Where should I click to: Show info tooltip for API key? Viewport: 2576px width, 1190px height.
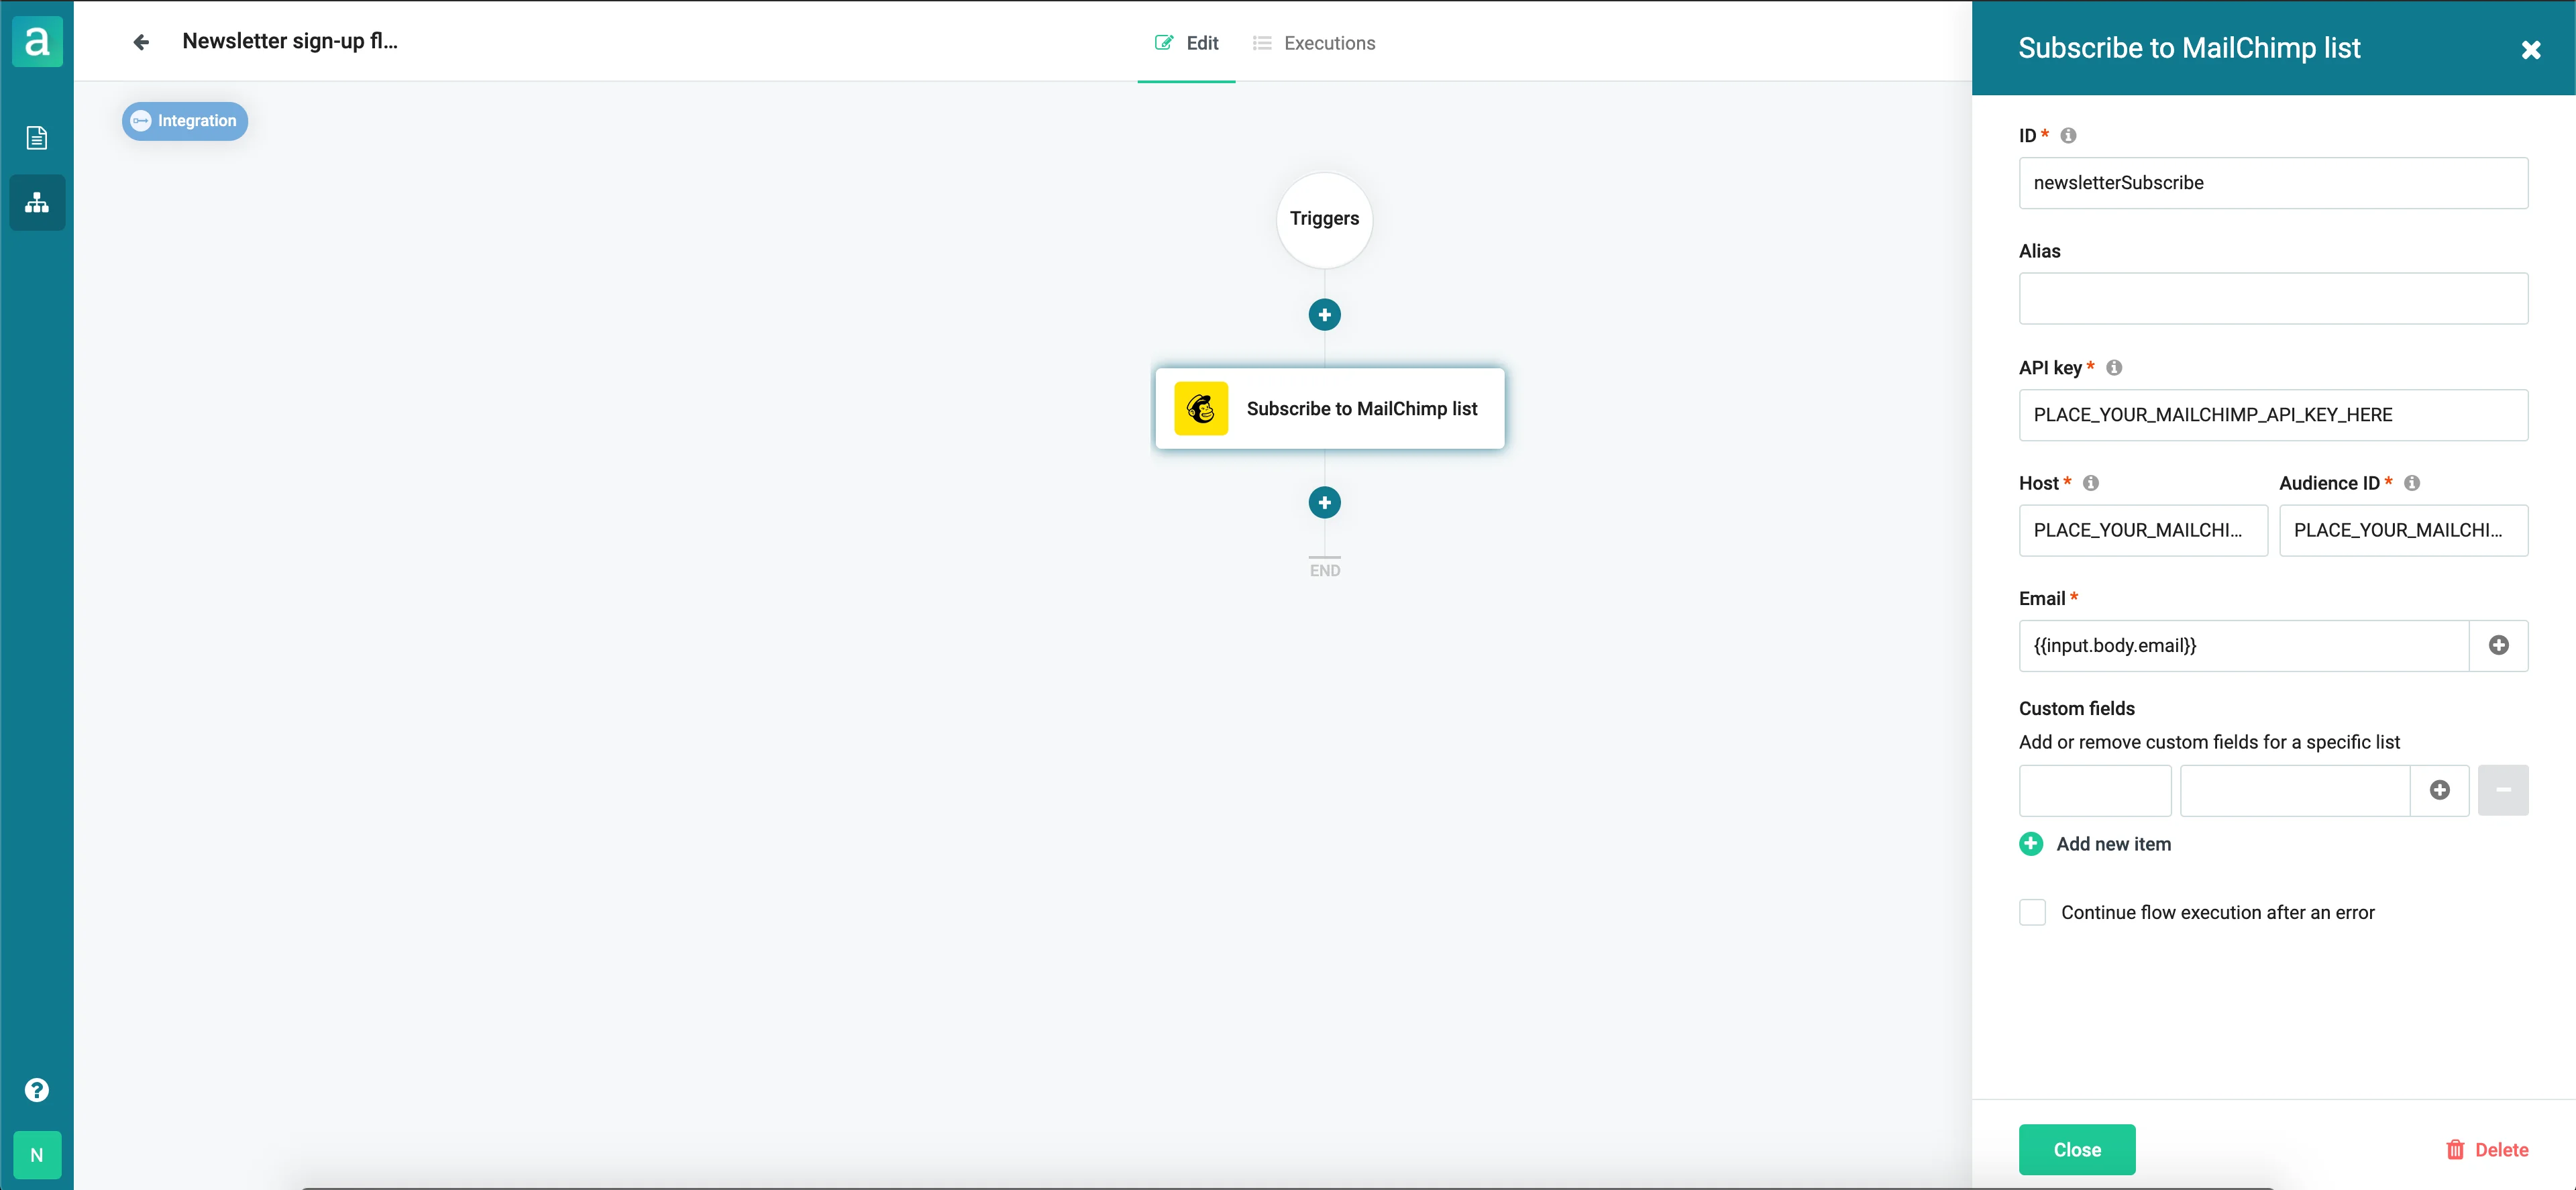pyautogui.click(x=2114, y=368)
